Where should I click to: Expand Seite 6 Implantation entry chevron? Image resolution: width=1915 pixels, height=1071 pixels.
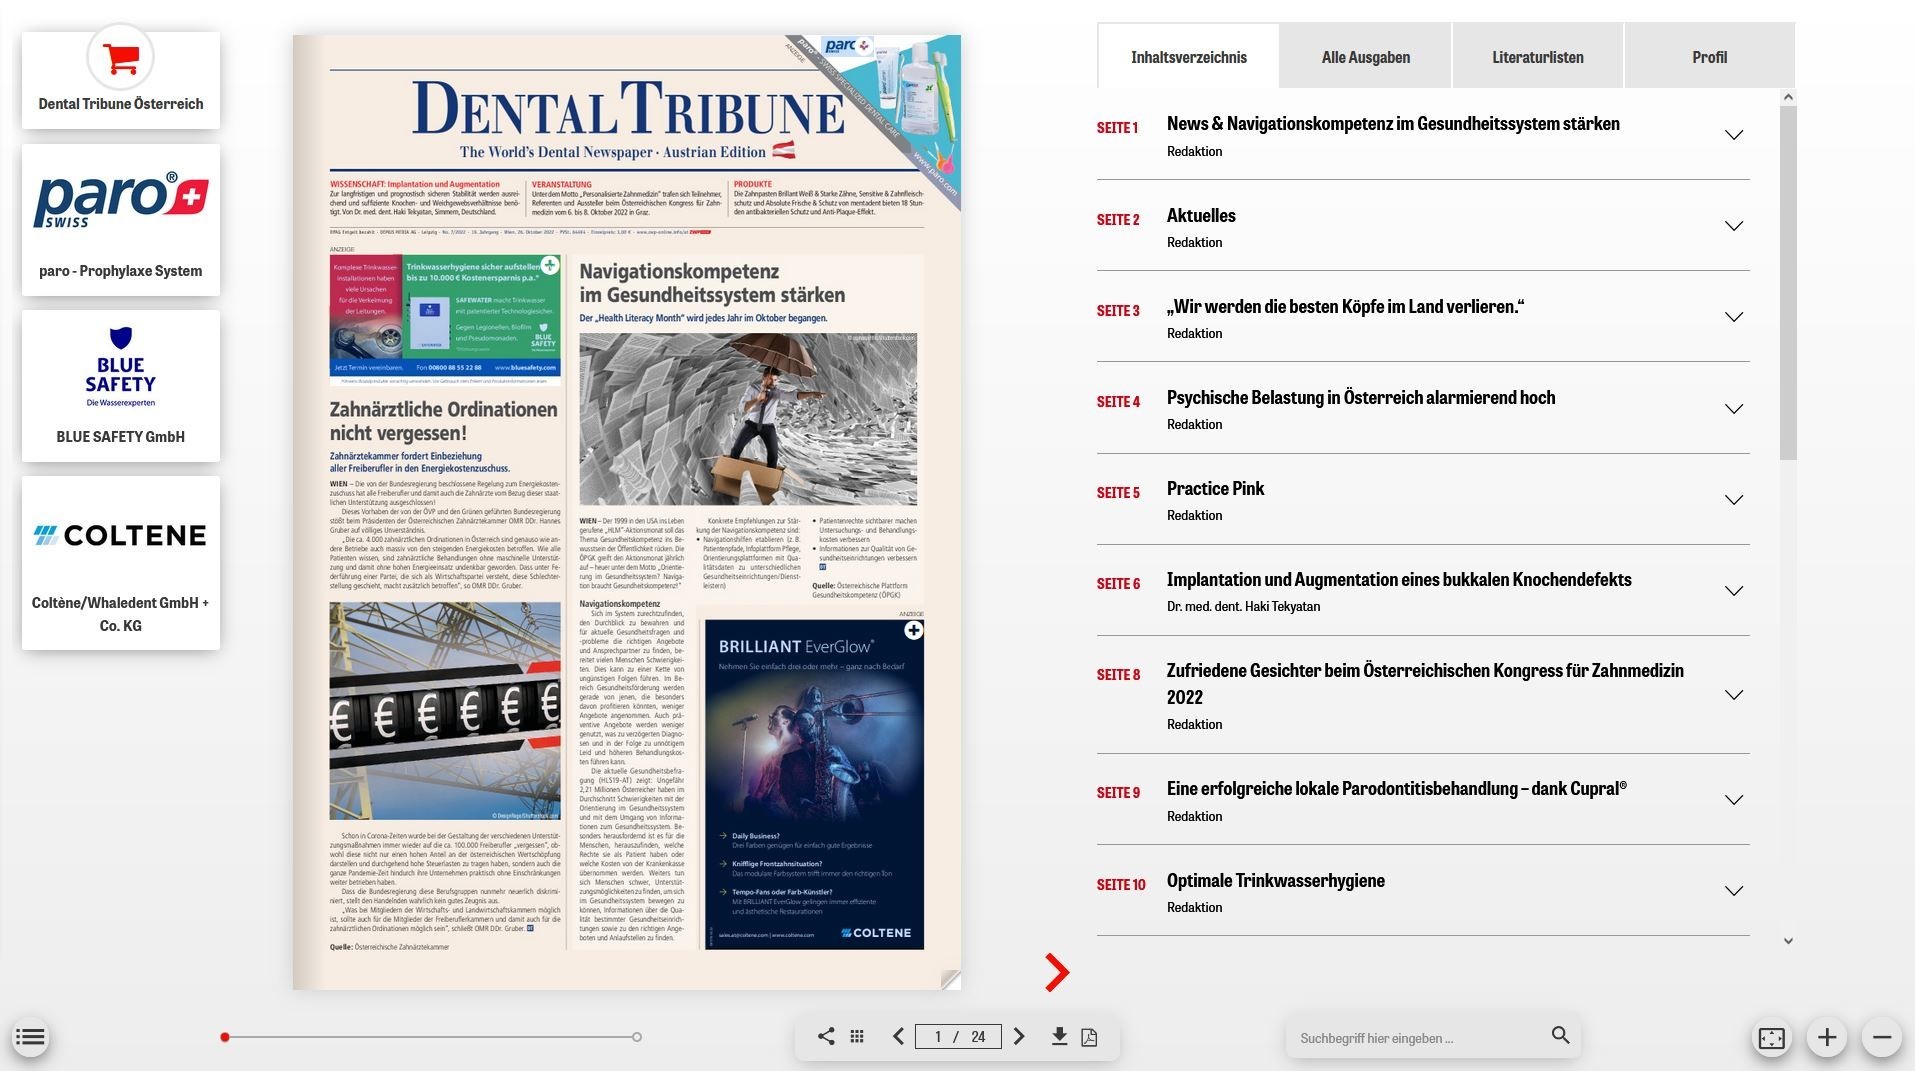pos(1734,591)
